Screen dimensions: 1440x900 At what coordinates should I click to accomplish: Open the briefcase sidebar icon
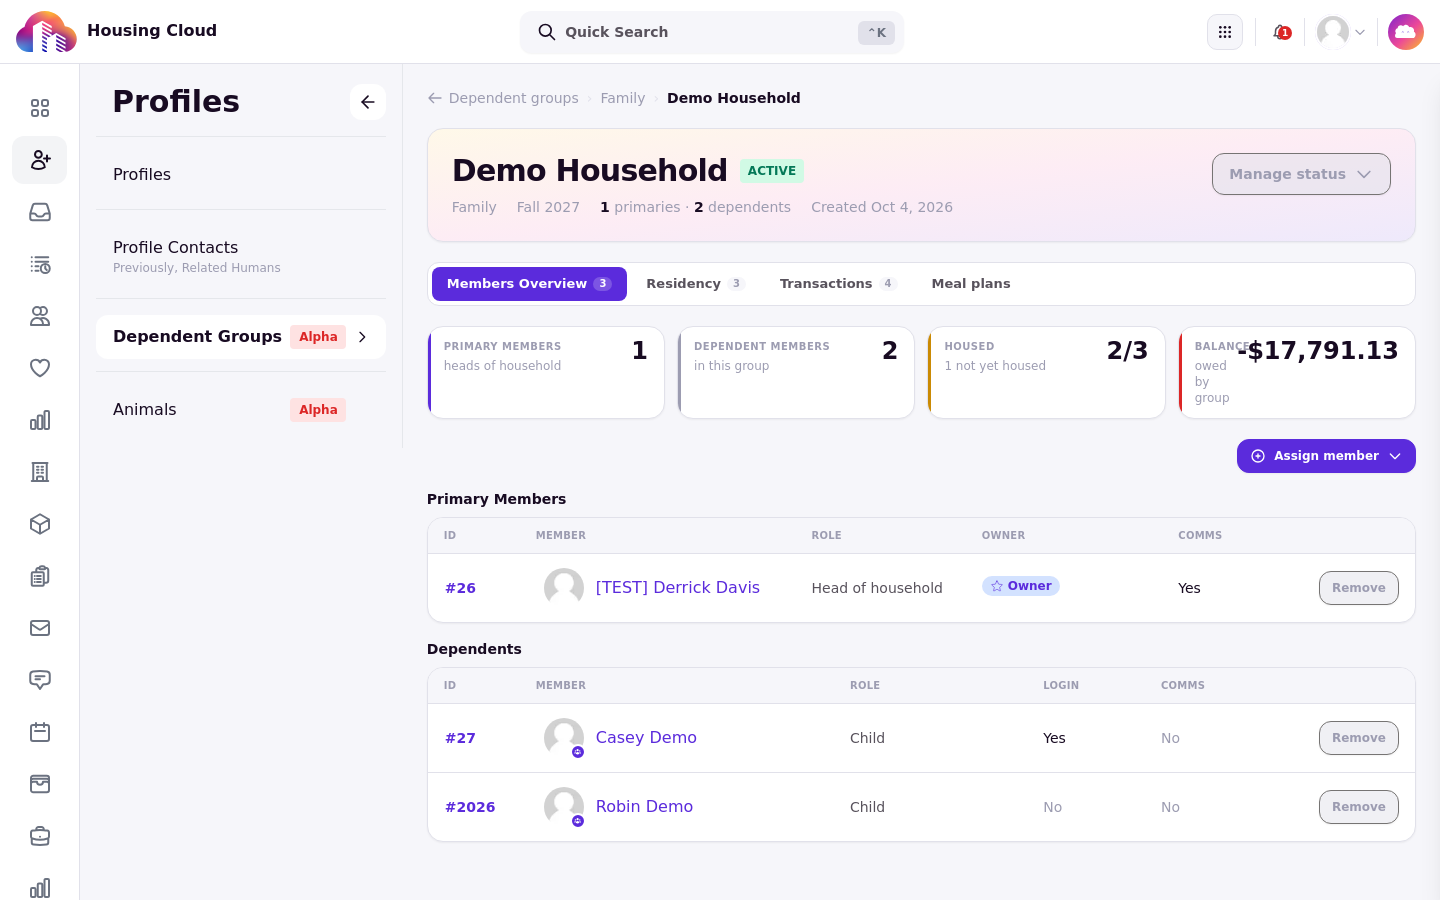point(40,836)
